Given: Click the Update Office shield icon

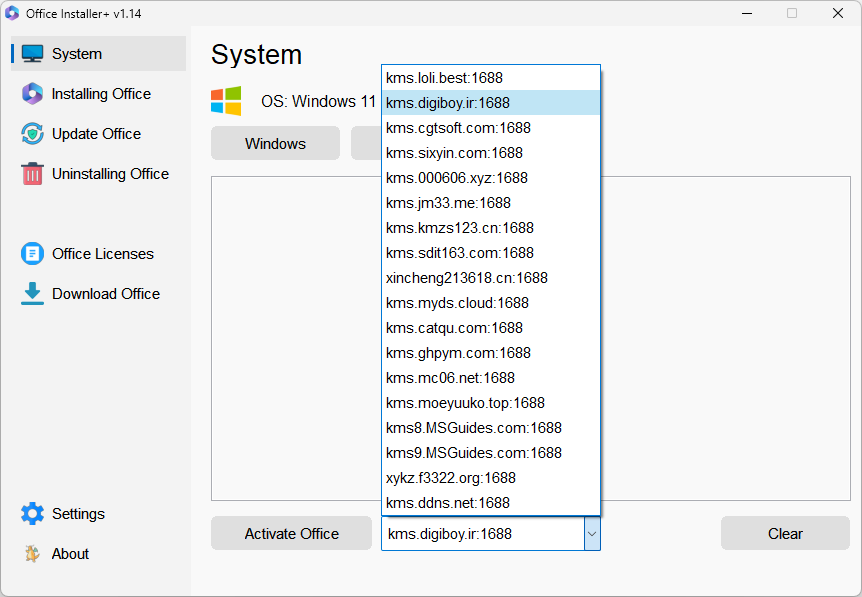Looking at the screenshot, I should pyautogui.click(x=32, y=134).
